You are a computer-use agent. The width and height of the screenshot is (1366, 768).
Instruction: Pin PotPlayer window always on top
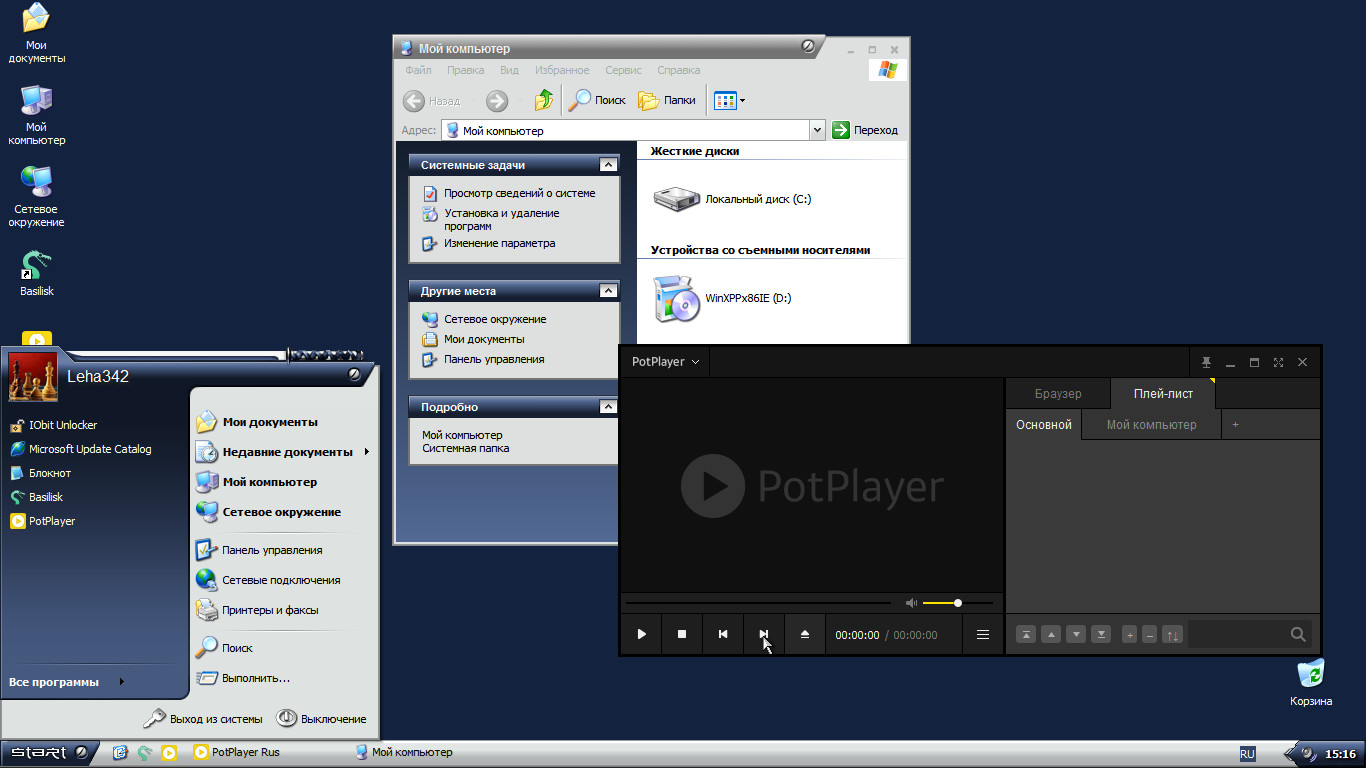pyautogui.click(x=1206, y=362)
